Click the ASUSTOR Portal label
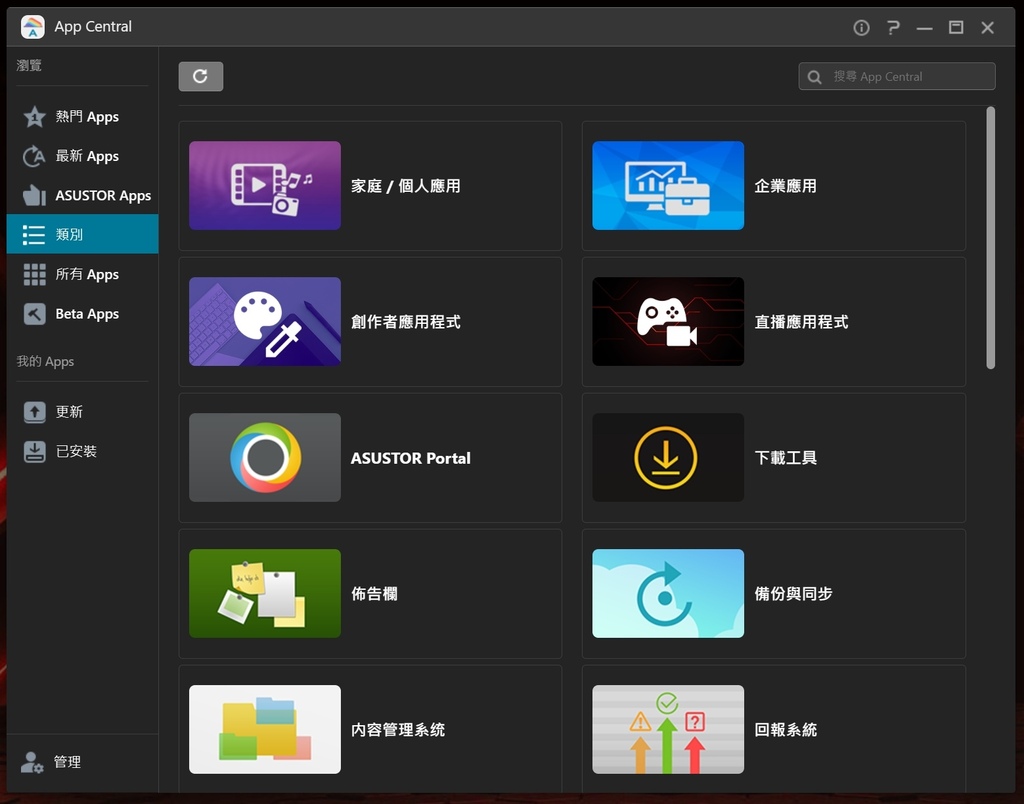1024x804 pixels. pos(411,458)
